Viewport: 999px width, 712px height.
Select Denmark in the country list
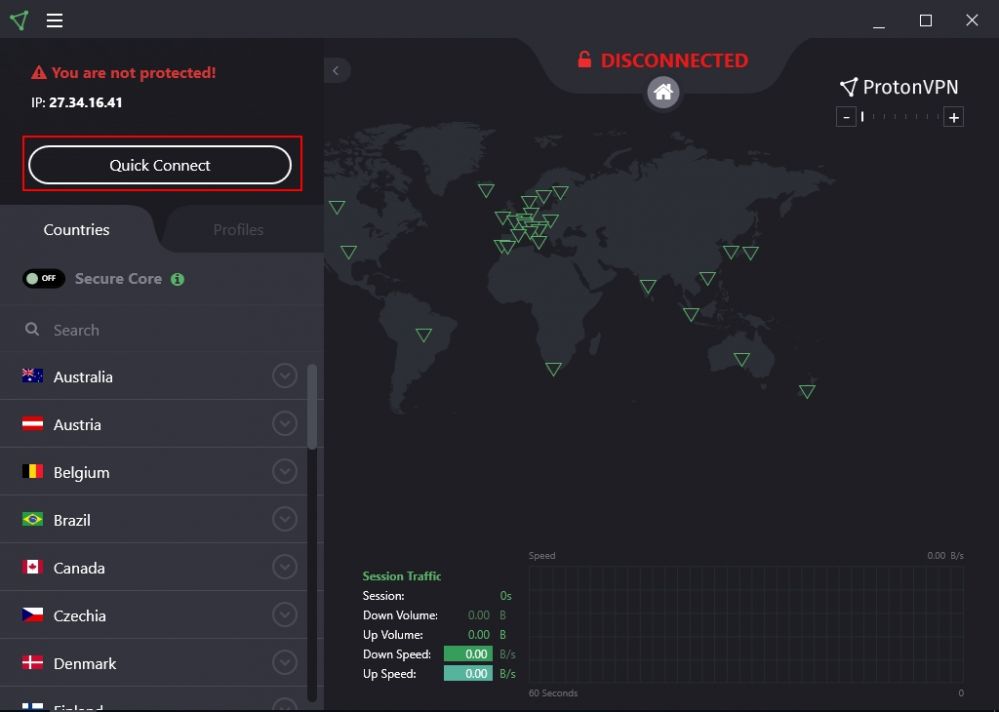(85, 663)
